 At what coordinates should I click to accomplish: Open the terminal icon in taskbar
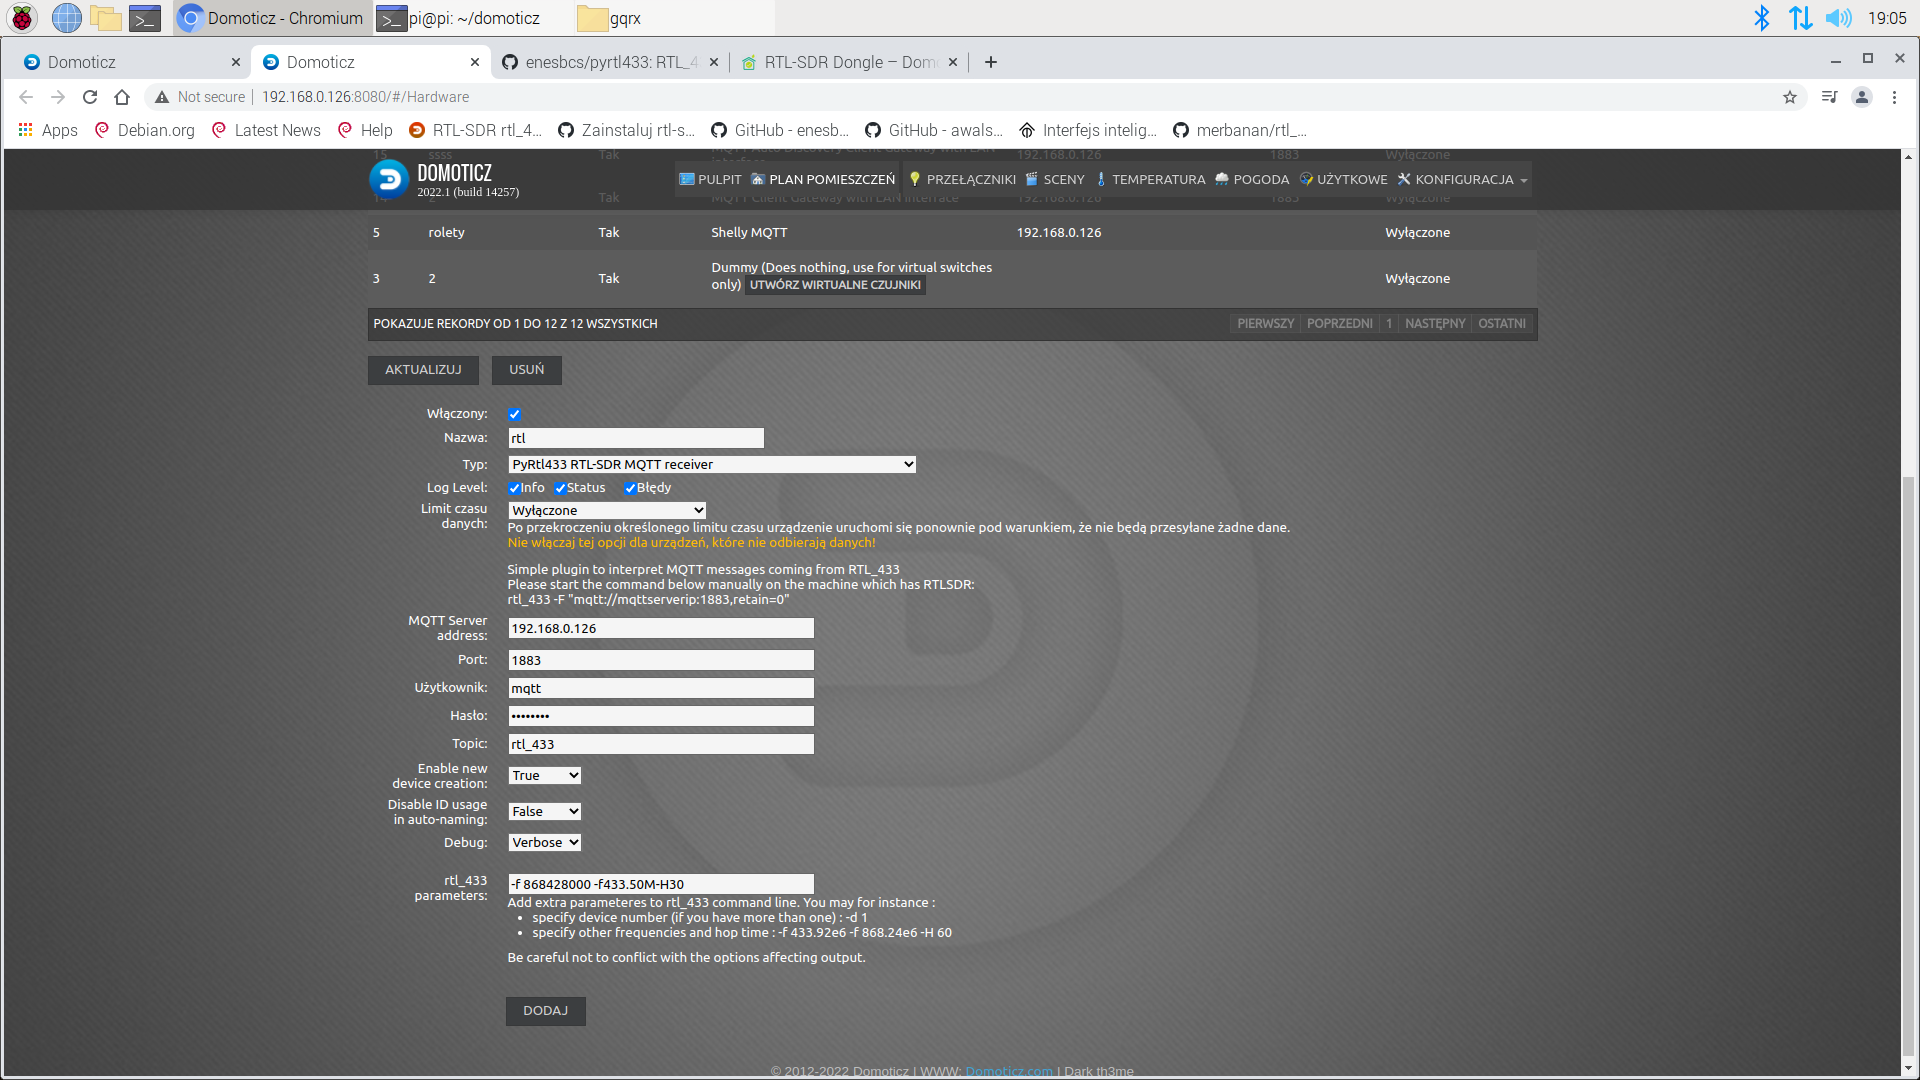point(145,18)
